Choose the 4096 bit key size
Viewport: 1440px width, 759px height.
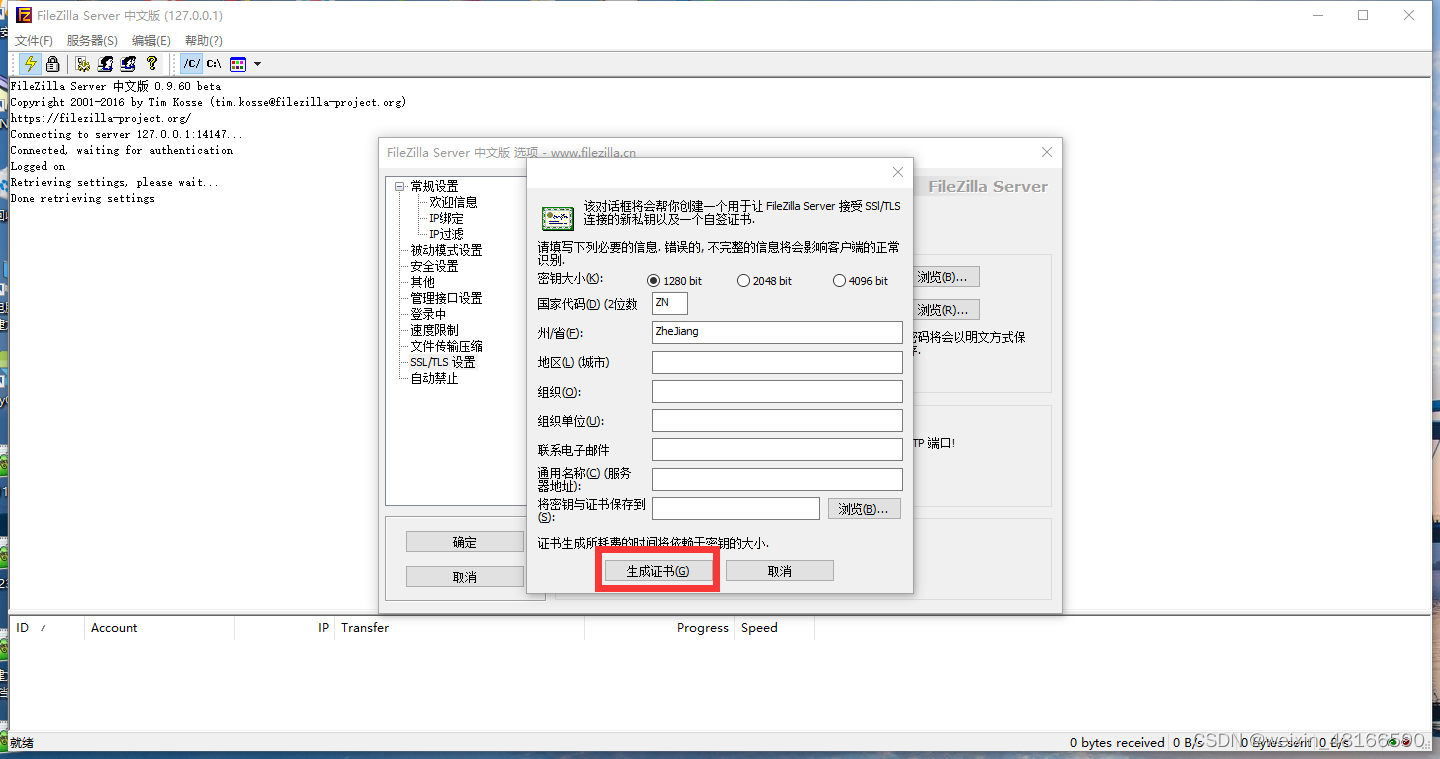coord(860,281)
